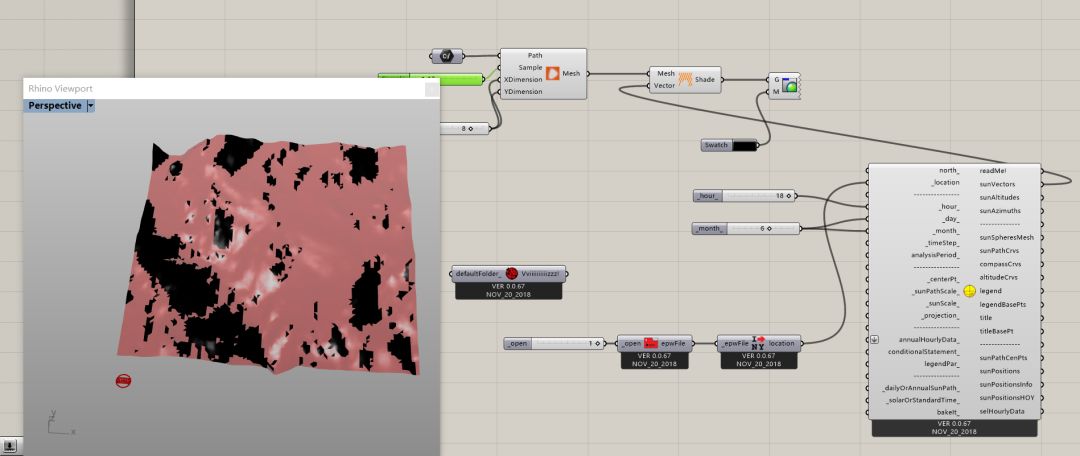Open the Perspective viewport dropdown arrow
This screenshot has height=456, width=1080.
[90, 105]
